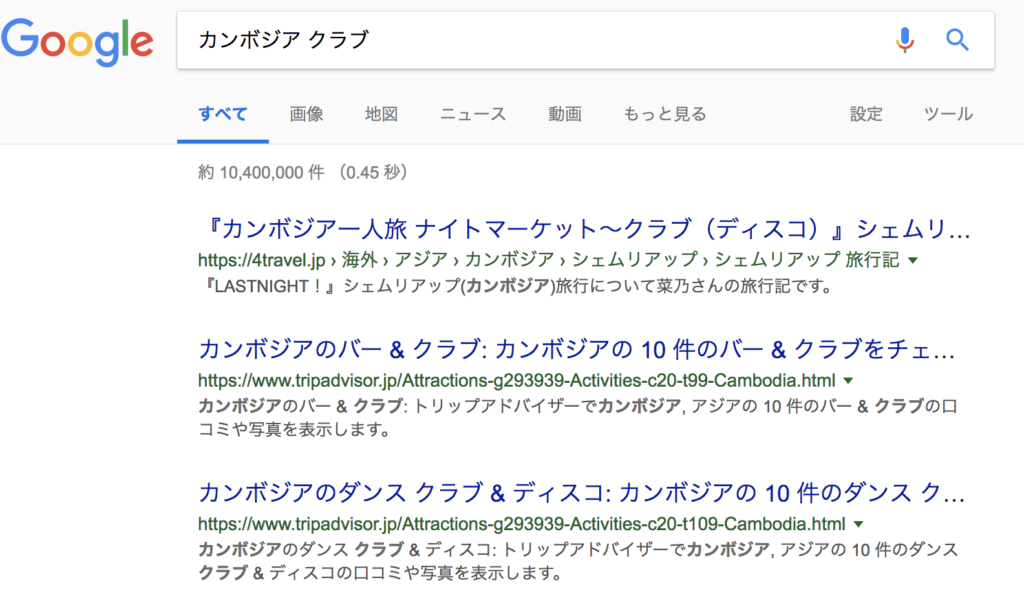Click the 4travel.jp breadcrumb URL
The height and width of the screenshot is (600, 1024).
tap(549, 260)
